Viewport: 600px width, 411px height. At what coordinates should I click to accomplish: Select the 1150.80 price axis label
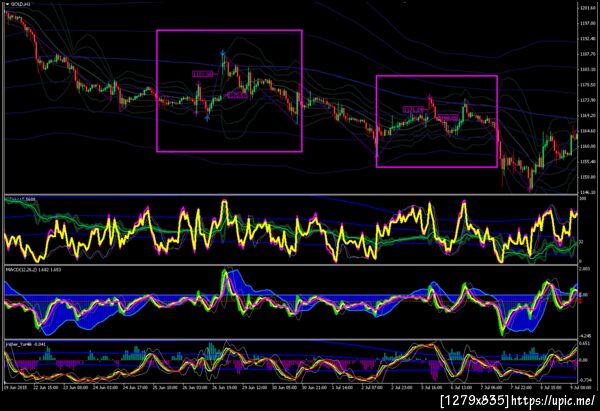[x=587, y=177]
